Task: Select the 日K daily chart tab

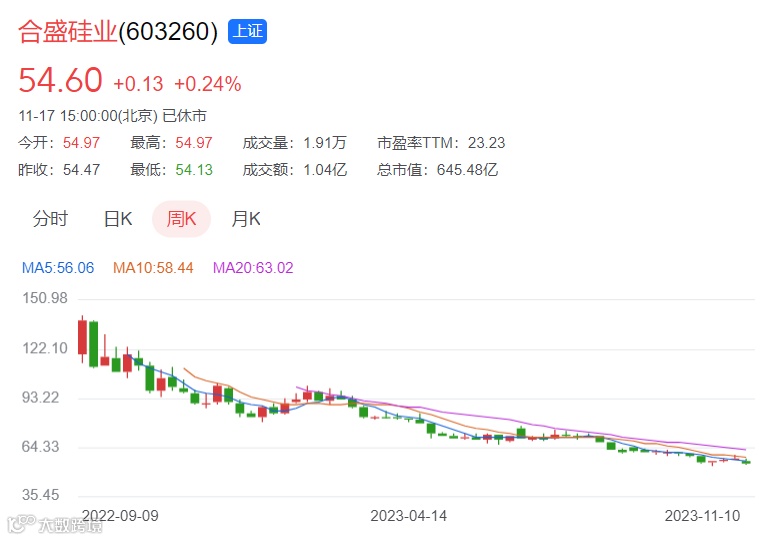Action: click(x=118, y=218)
